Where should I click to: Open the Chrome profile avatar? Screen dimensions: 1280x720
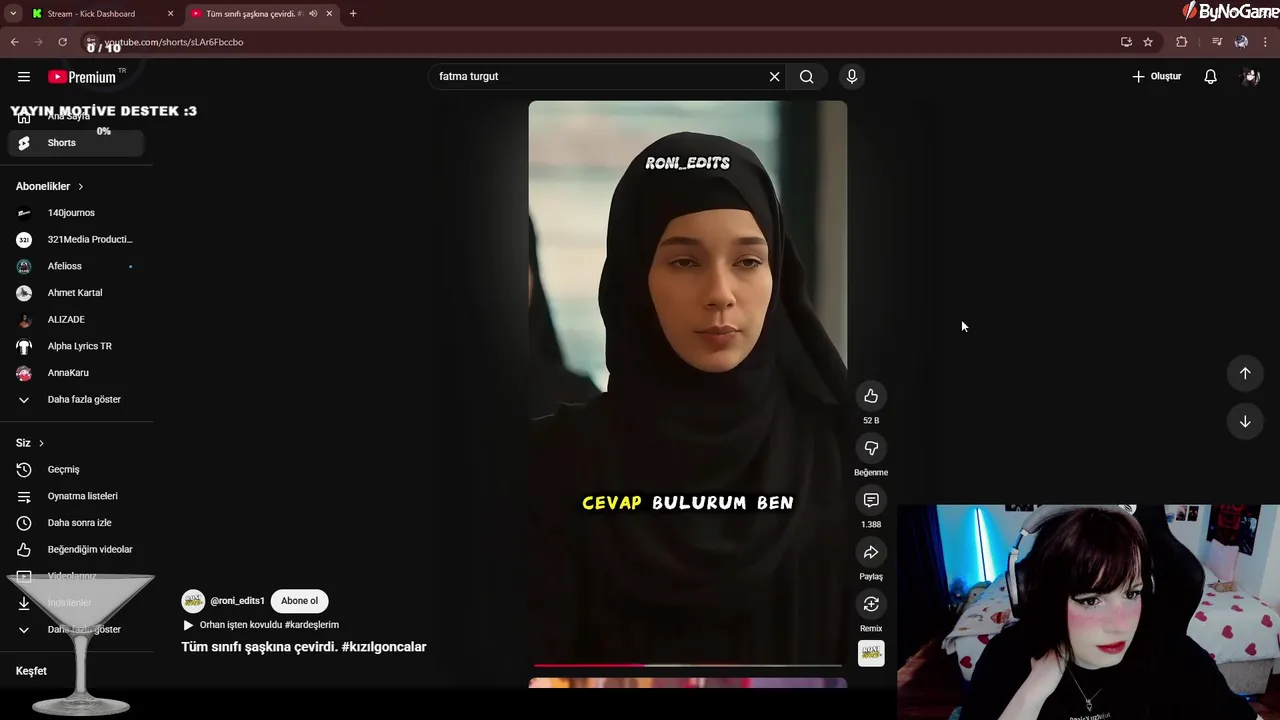click(1241, 42)
